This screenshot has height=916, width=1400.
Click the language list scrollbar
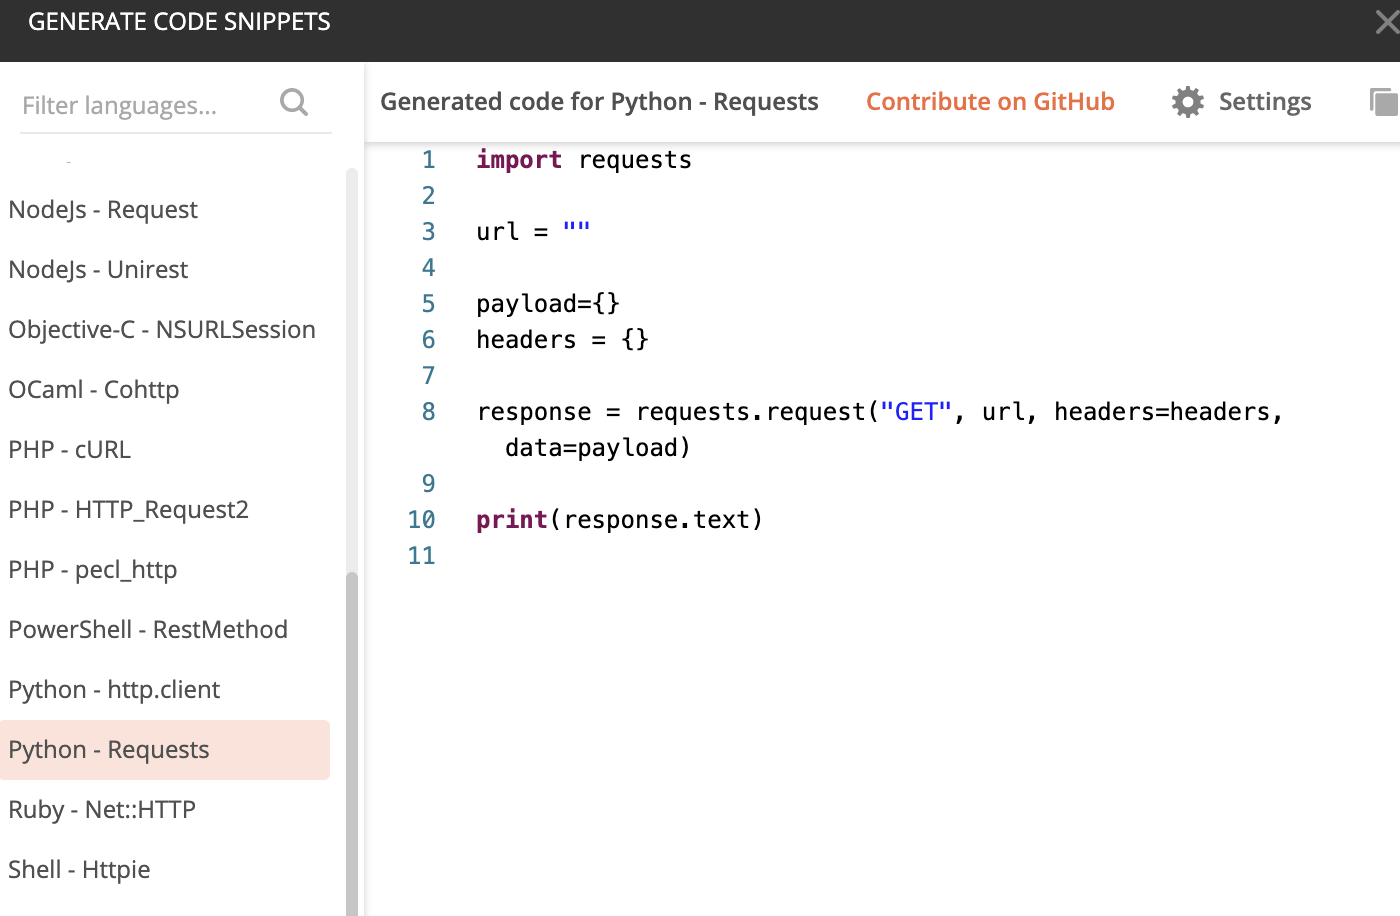[x=351, y=744]
